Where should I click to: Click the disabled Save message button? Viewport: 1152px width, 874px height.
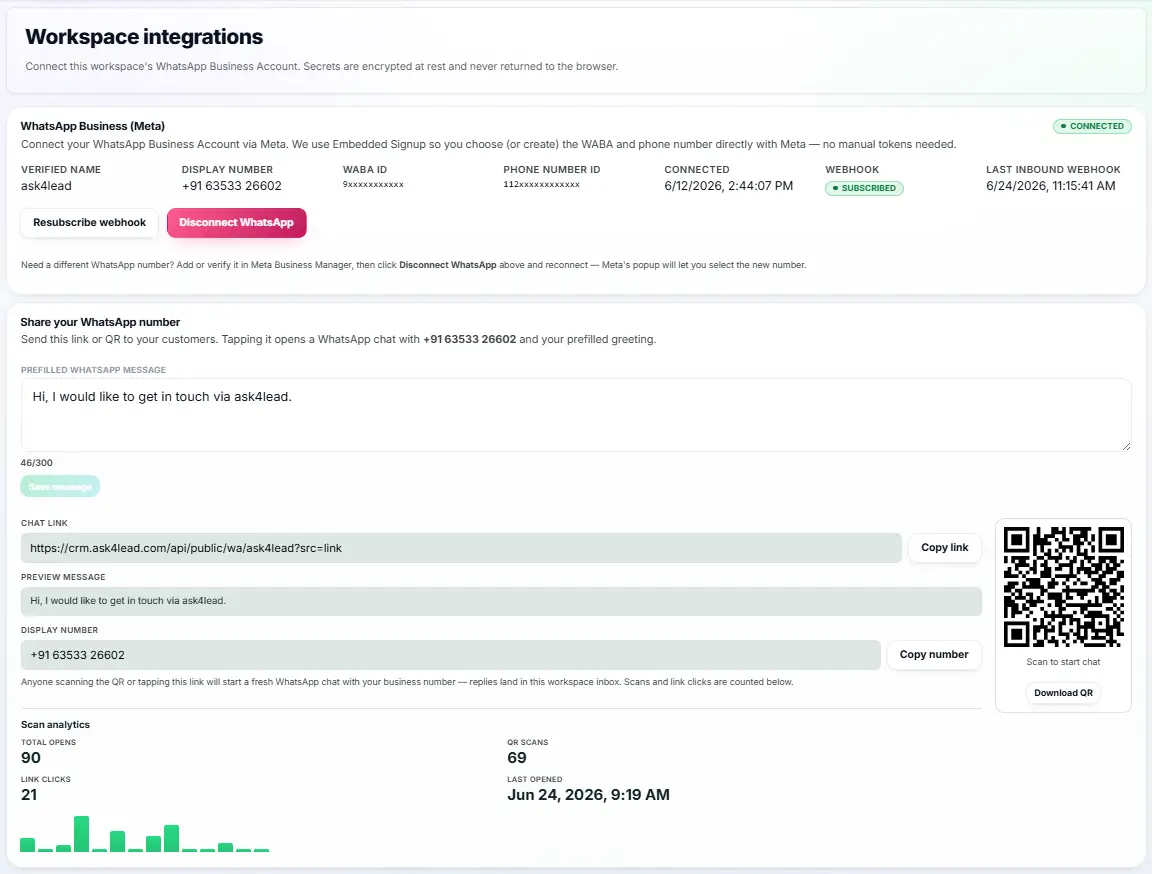point(60,486)
